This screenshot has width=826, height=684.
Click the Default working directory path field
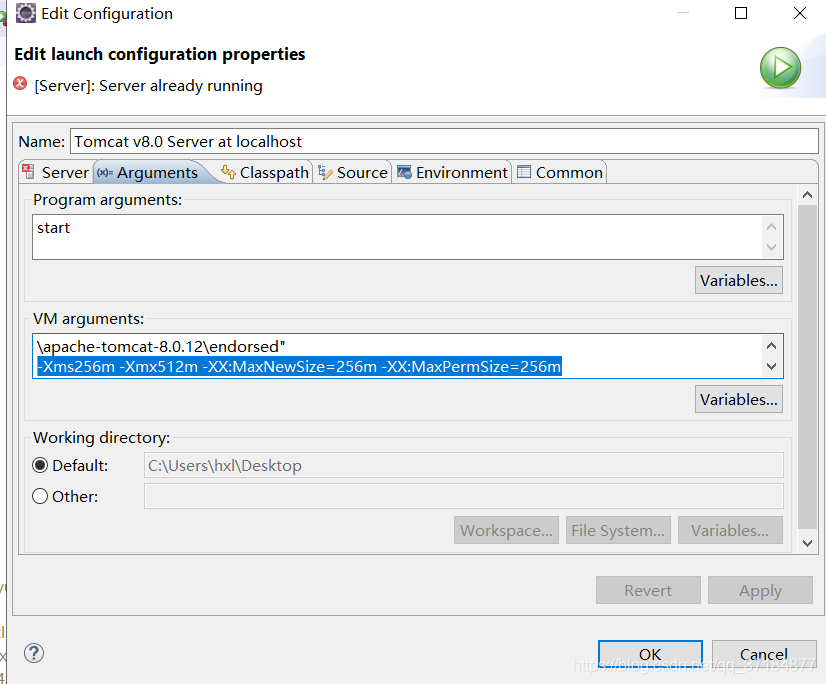click(x=464, y=465)
